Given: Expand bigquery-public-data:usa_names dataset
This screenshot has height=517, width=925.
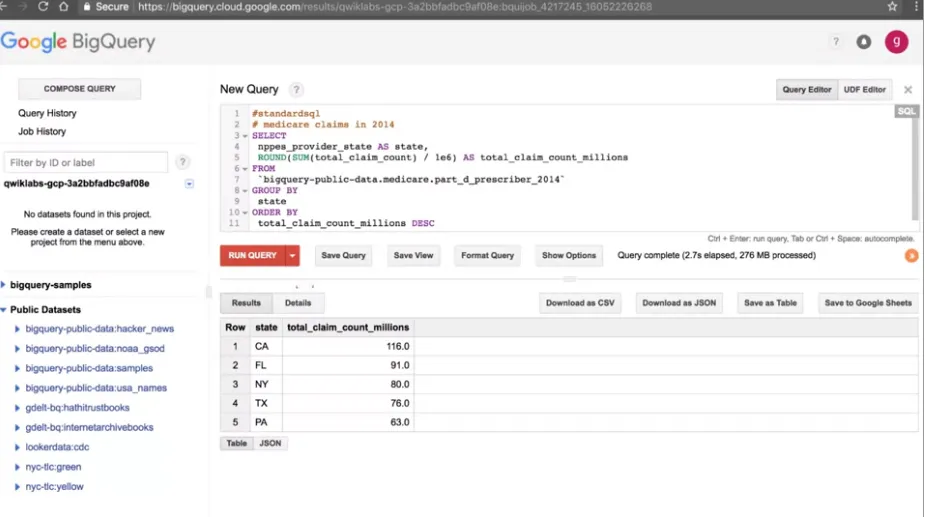Looking at the screenshot, I should tap(17, 388).
